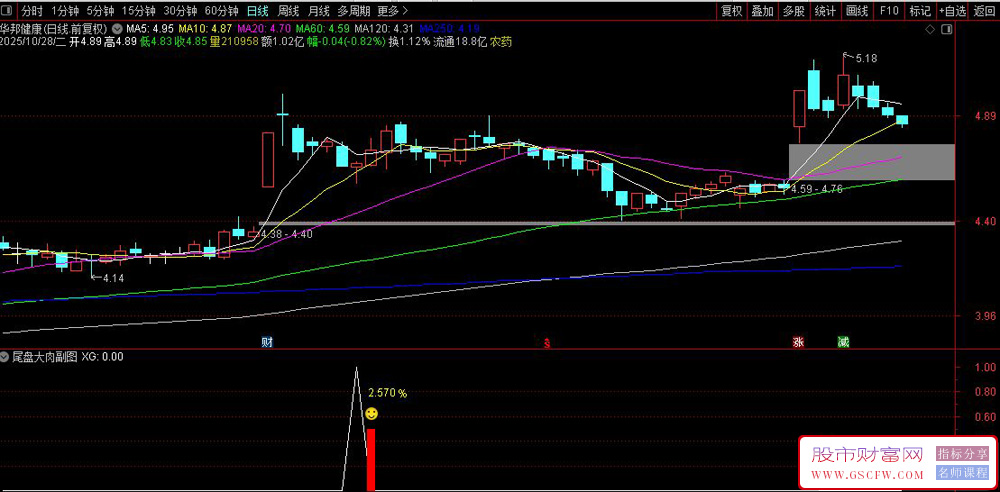1000x492 pixels.
Task: Click the red S marker on timeline
Action: click(x=547, y=343)
